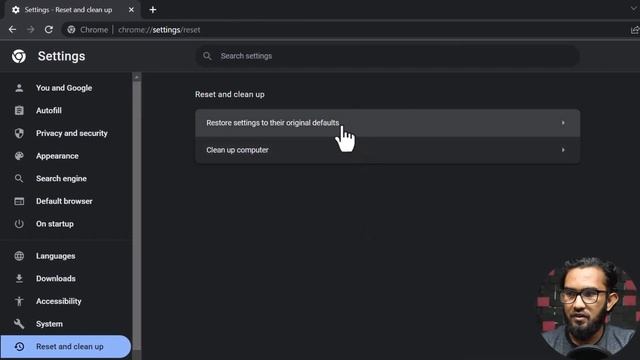Viewport: 640px width, 360px height.
Task: Click the Languages globe icon
Action: pos(19,256)
